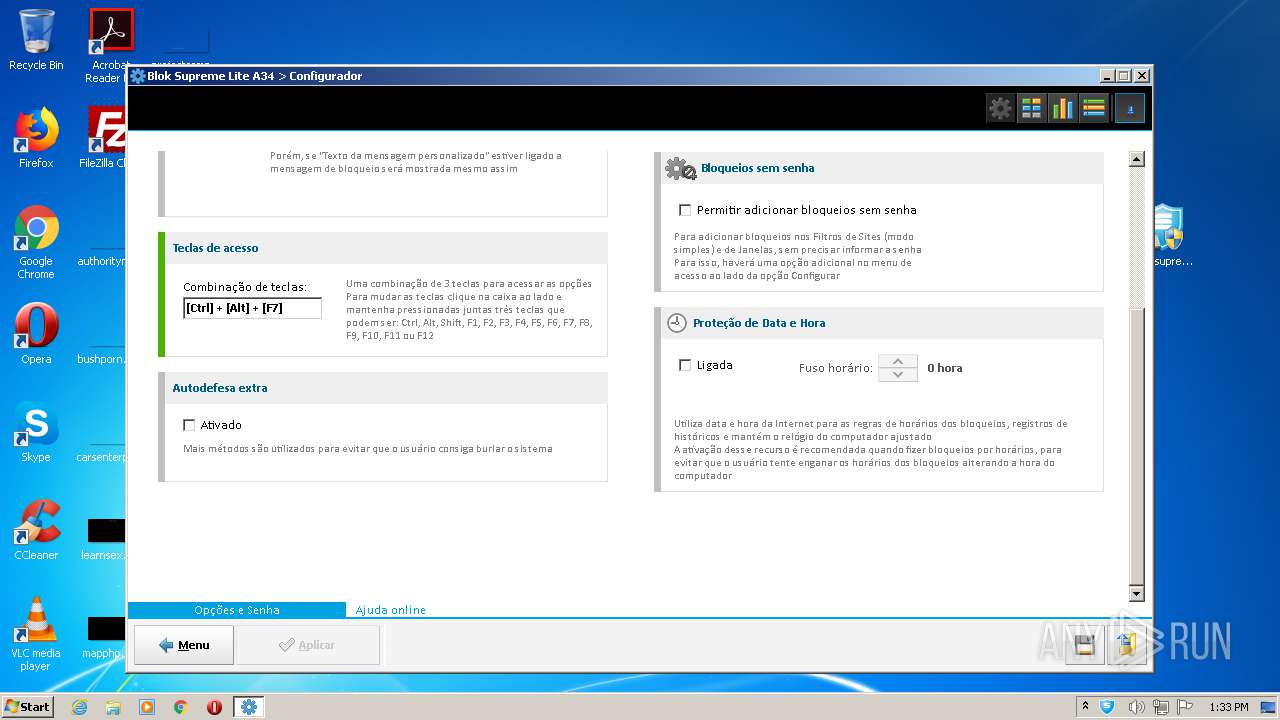Viewport: 1280px width, 720px height.
Task: Click the blue shield tray icon
Action: (1107, 707)
